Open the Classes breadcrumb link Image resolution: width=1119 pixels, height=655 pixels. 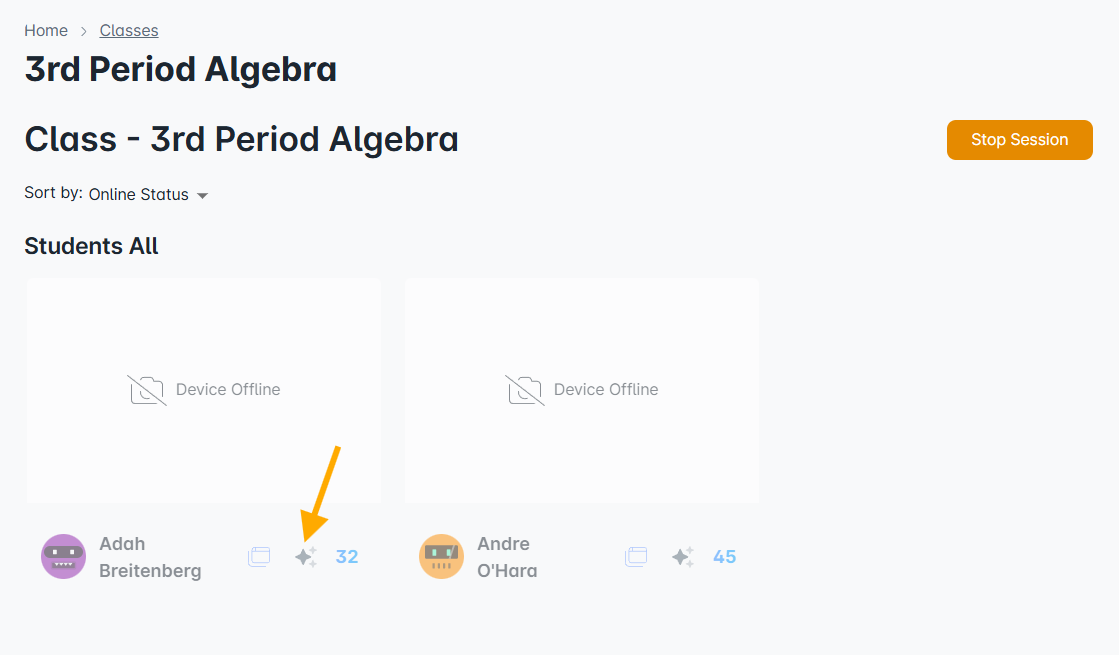[129, 31]
